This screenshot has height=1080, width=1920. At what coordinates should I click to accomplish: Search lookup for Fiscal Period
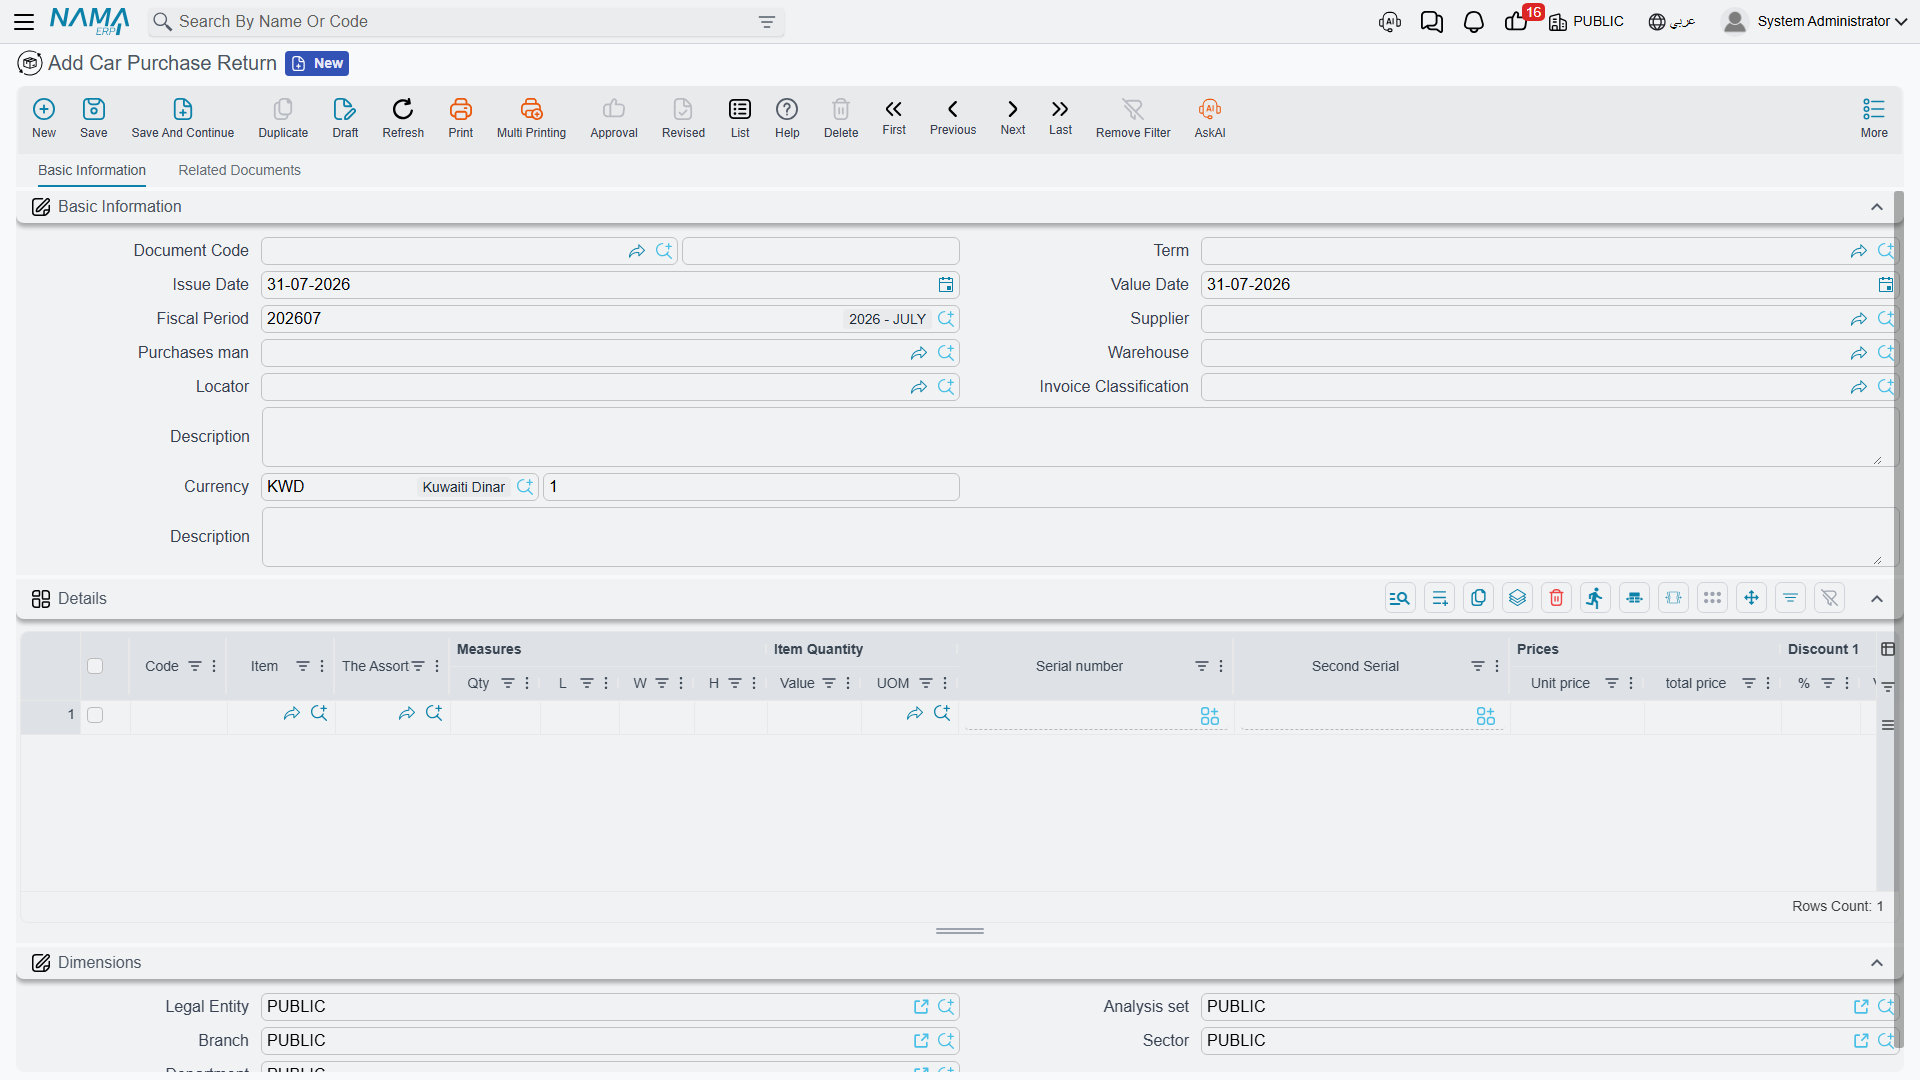(x=946, y=319)
